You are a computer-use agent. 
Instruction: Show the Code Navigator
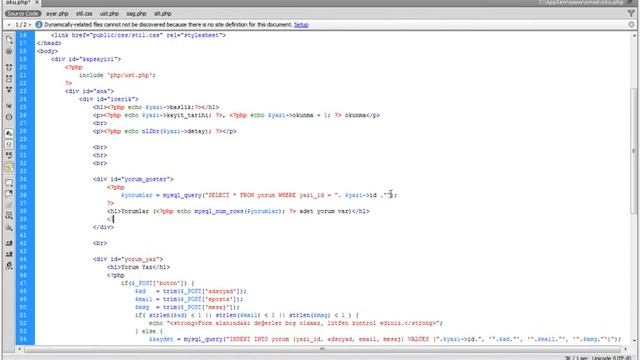9,51
